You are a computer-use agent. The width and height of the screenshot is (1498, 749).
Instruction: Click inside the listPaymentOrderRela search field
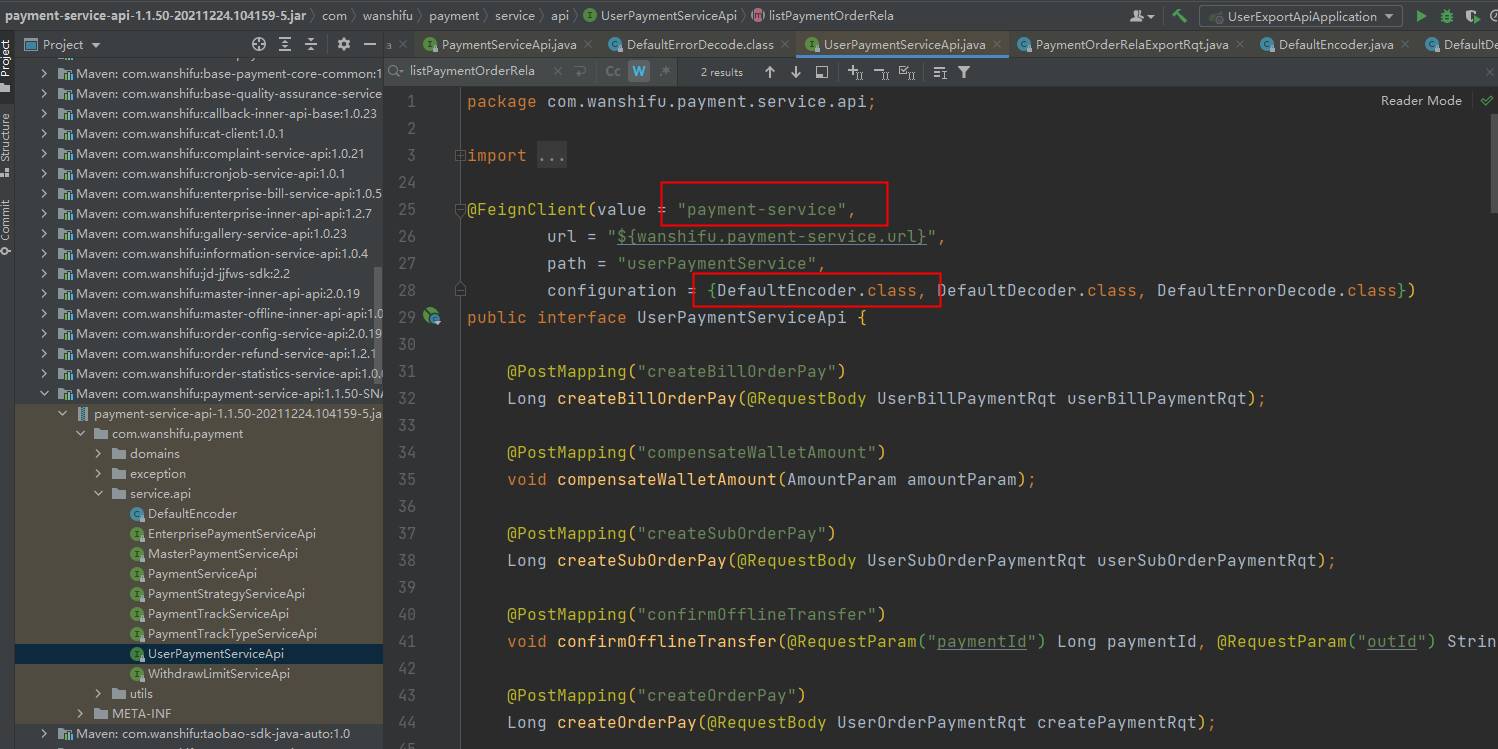[x=472, y=71]
